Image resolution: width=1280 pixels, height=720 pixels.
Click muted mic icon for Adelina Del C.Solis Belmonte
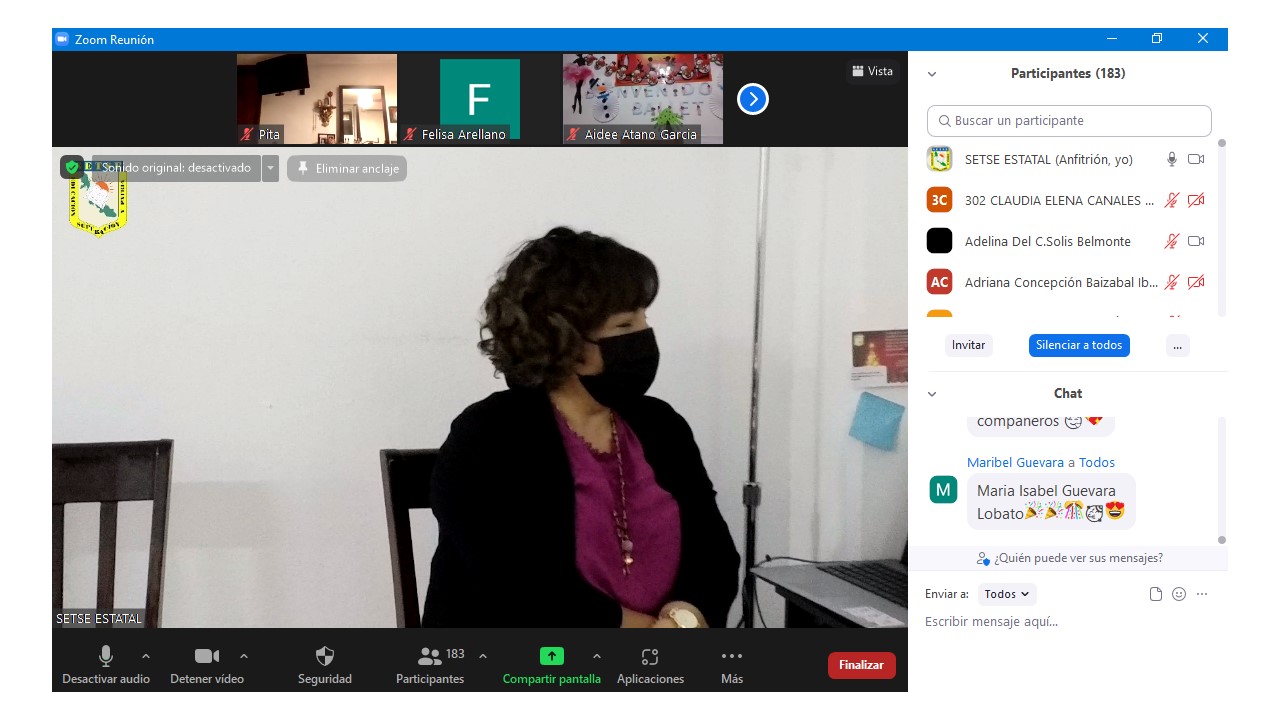coord(1172,241)
